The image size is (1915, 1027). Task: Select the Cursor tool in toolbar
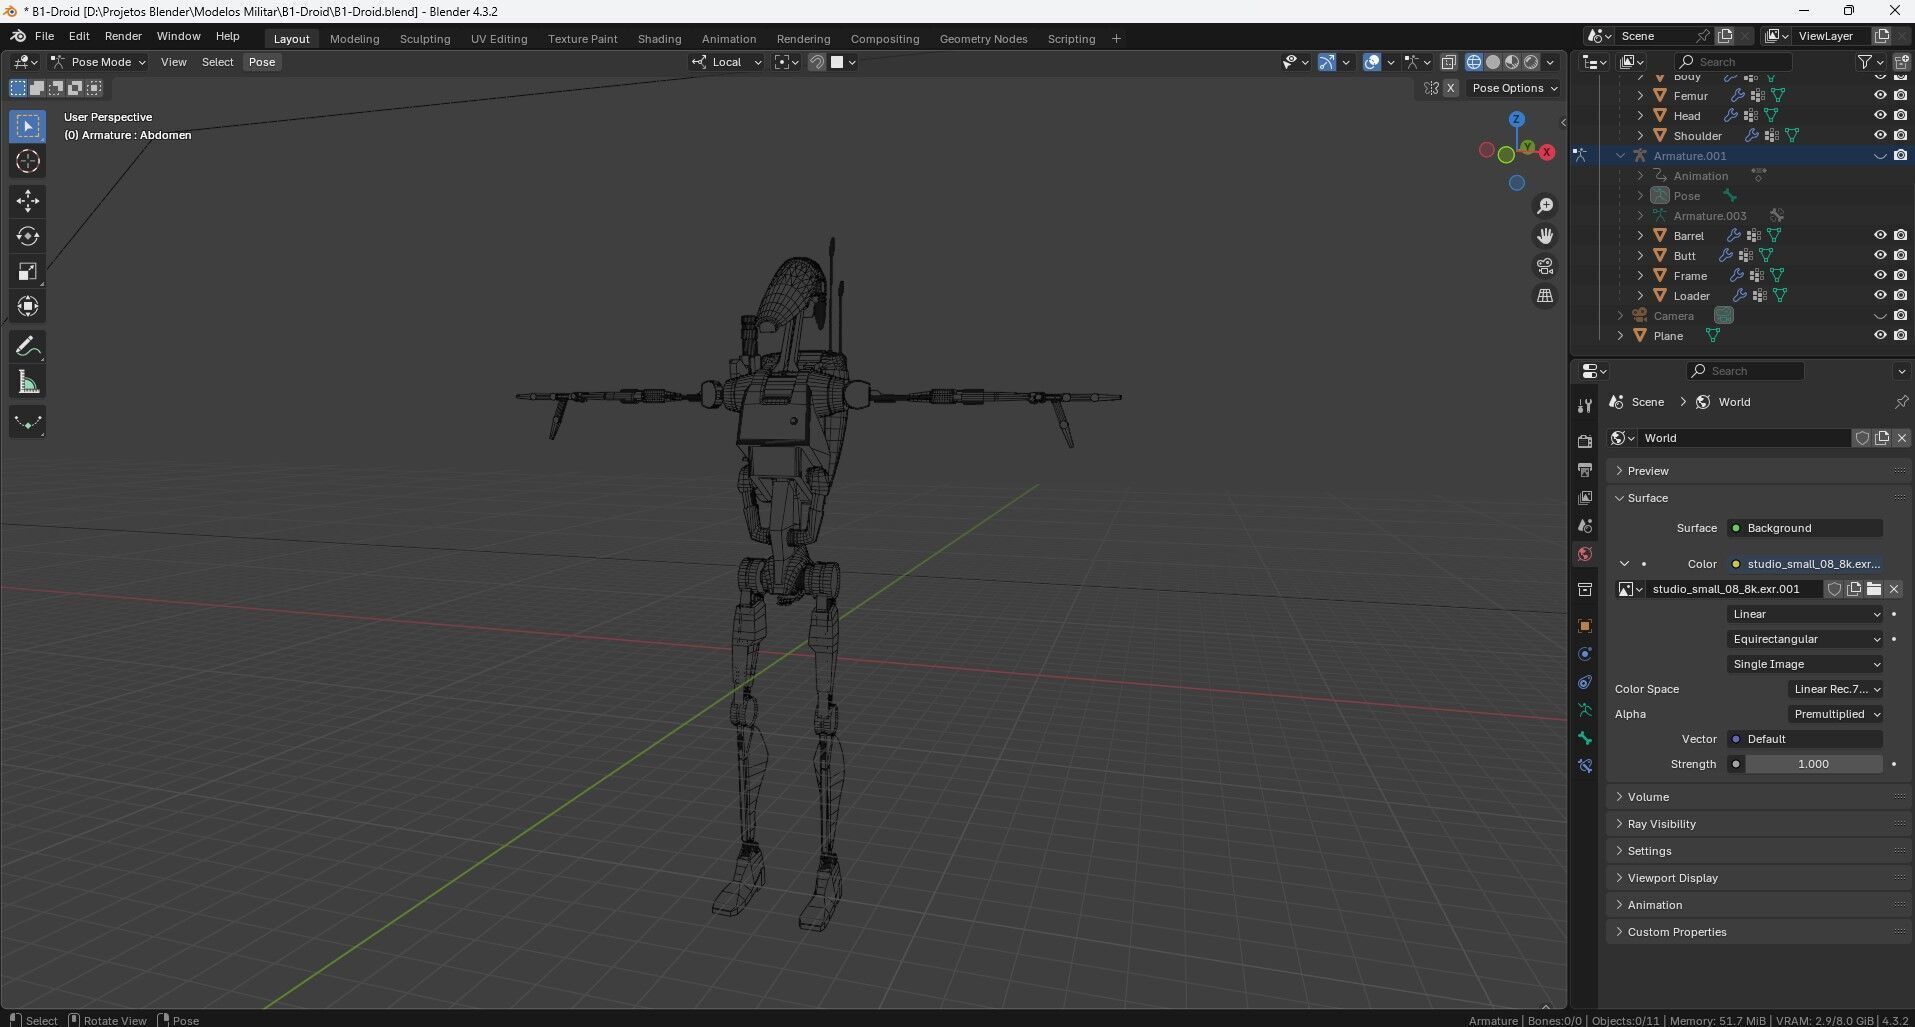point(27,161)
